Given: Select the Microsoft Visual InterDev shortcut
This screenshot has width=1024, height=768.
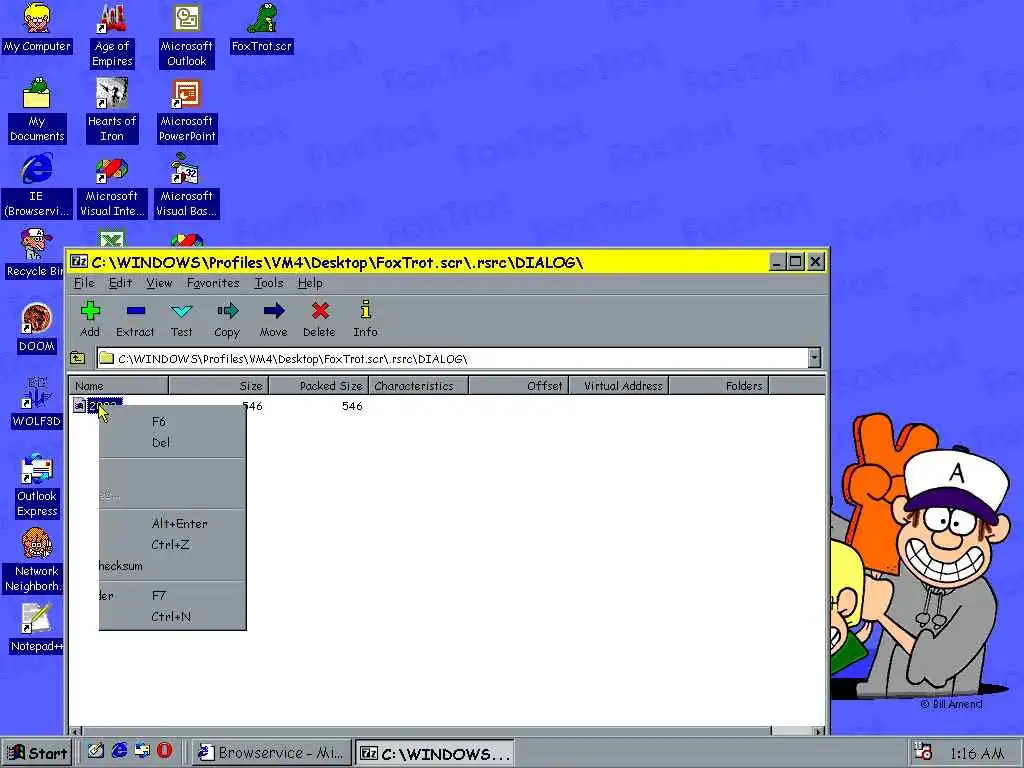Looking at the screenshot, I should tap(112, 185).
